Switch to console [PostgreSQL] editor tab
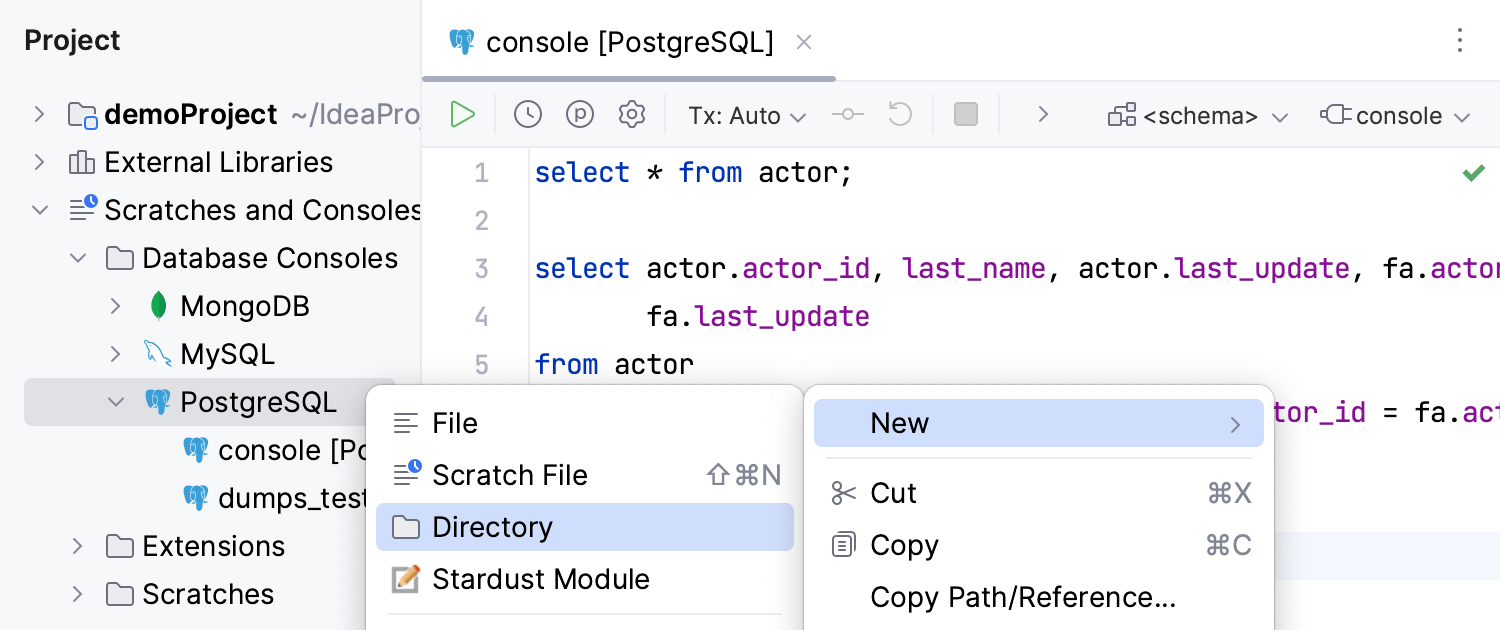Screen dimensions: 1500x630 [x=629, y=42]
